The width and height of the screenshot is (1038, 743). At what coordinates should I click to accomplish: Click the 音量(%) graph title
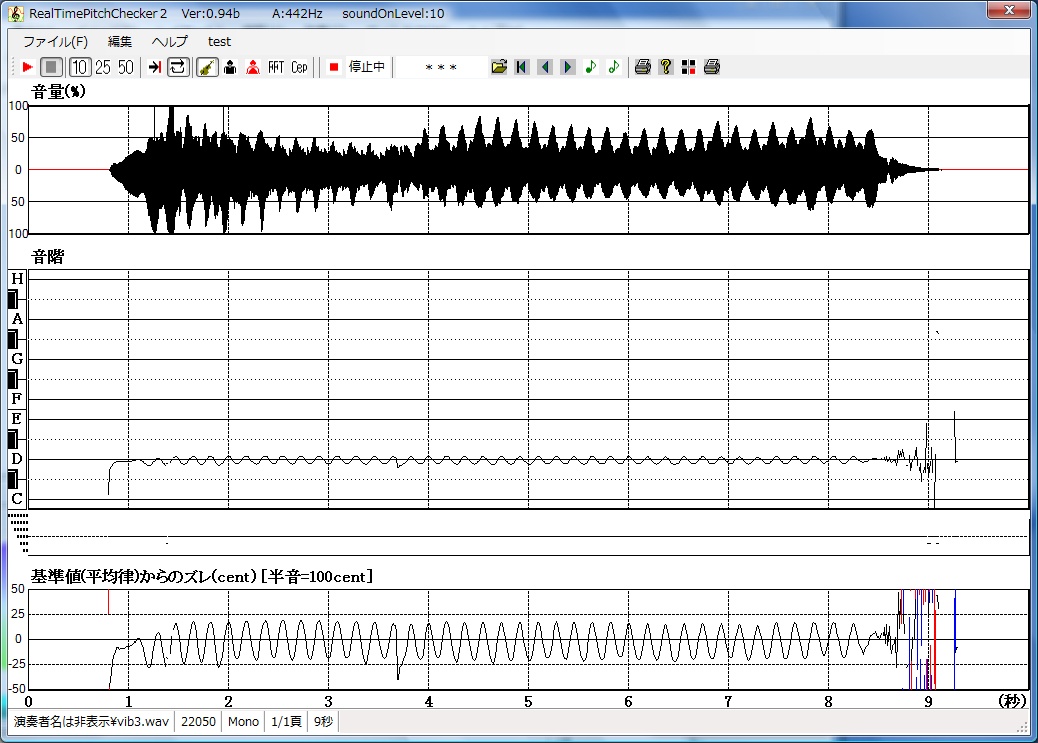point(58,91)
